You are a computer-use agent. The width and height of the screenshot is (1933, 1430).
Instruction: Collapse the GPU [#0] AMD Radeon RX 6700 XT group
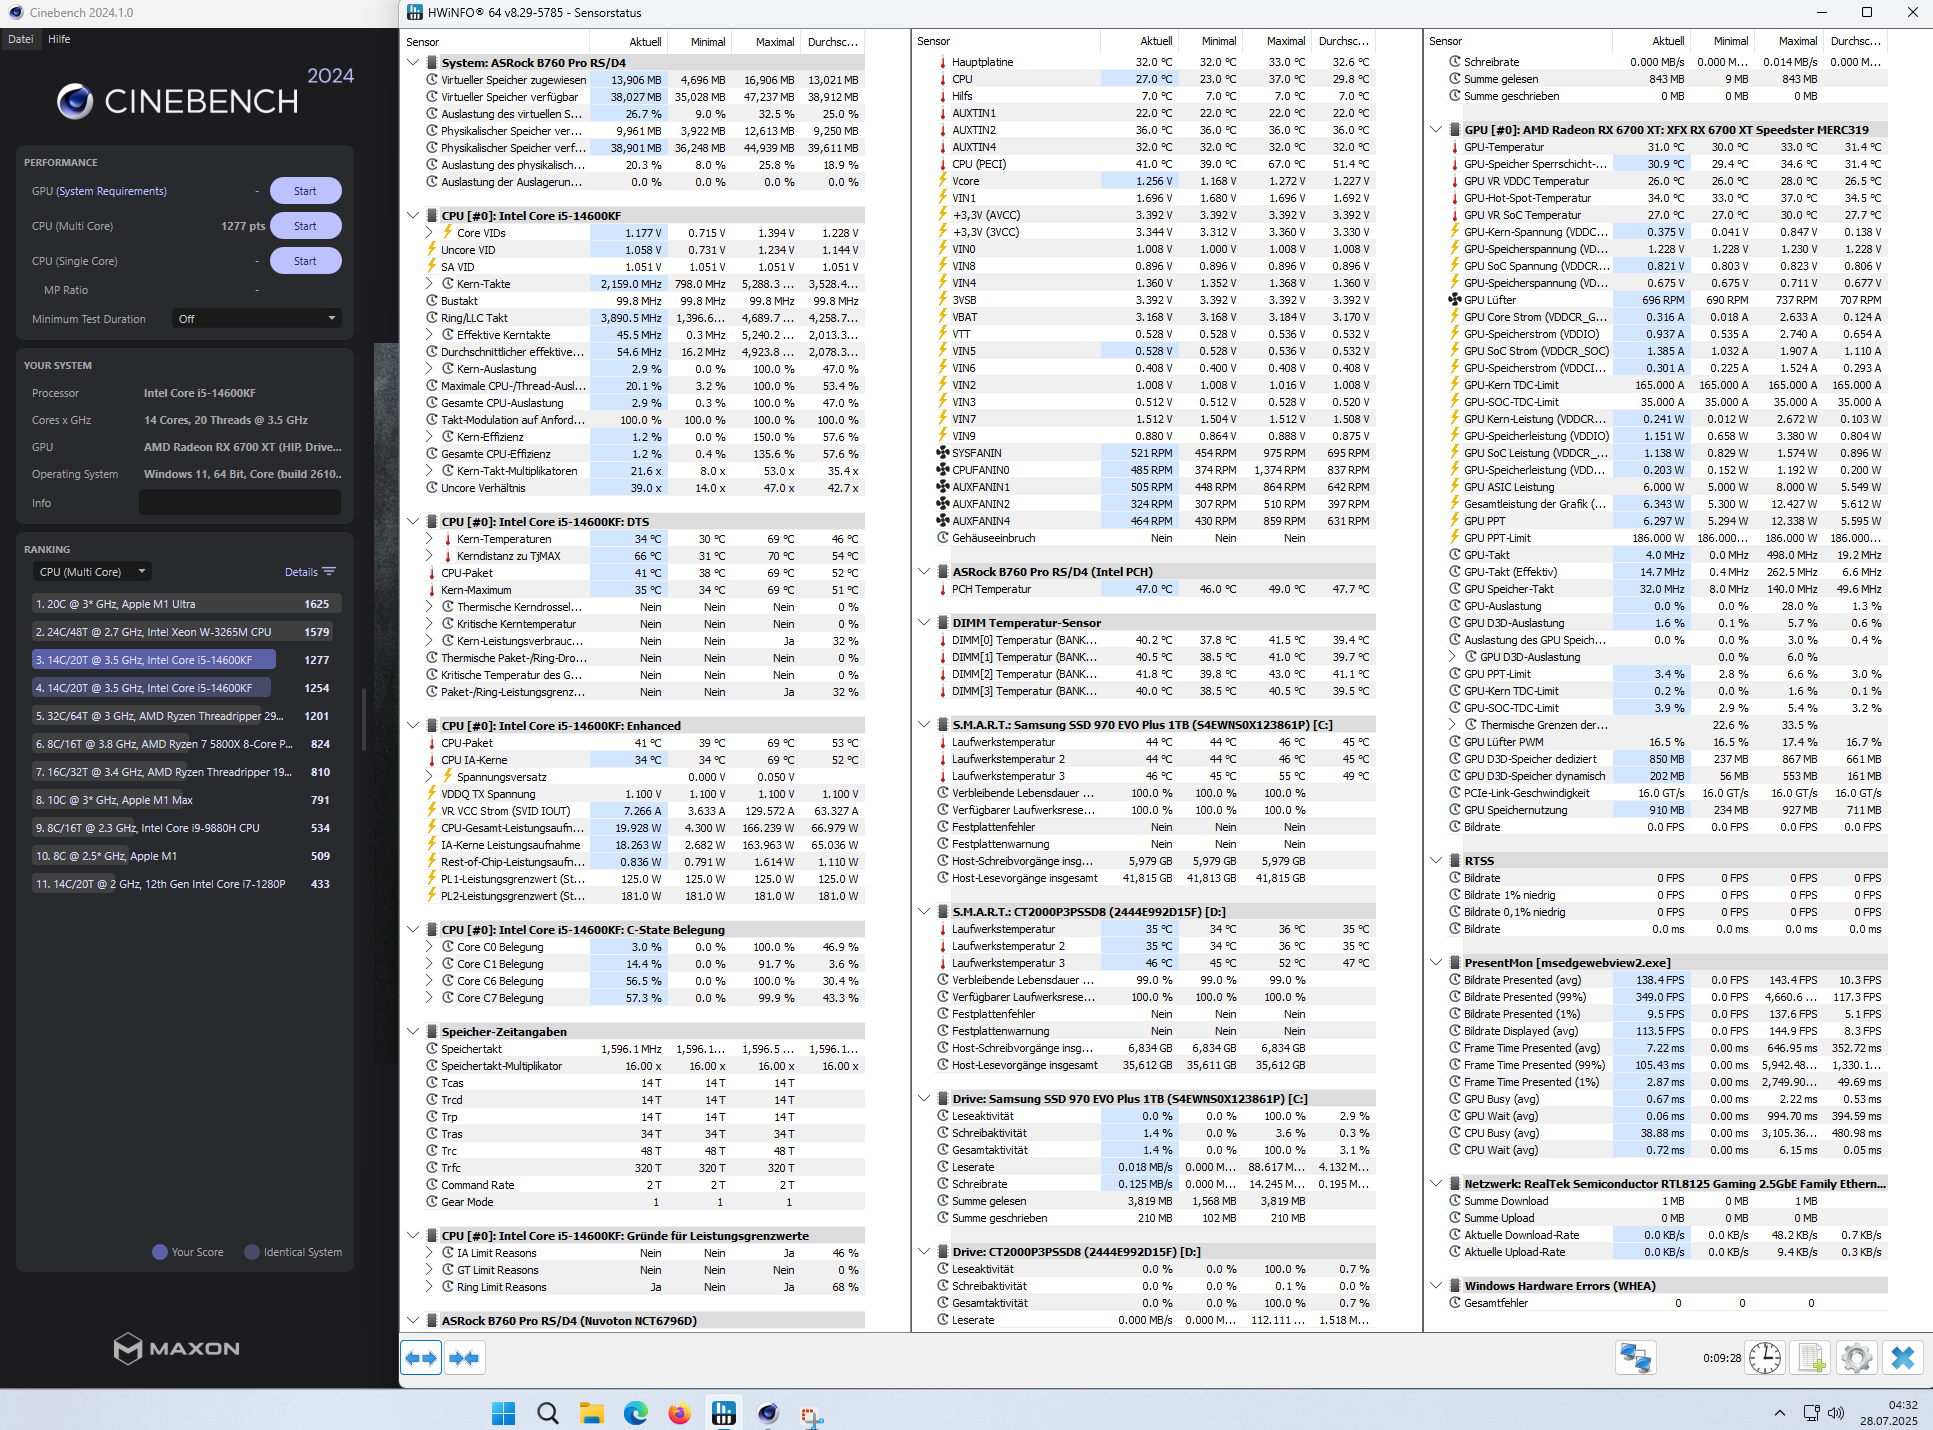[x=1436, y=129]
